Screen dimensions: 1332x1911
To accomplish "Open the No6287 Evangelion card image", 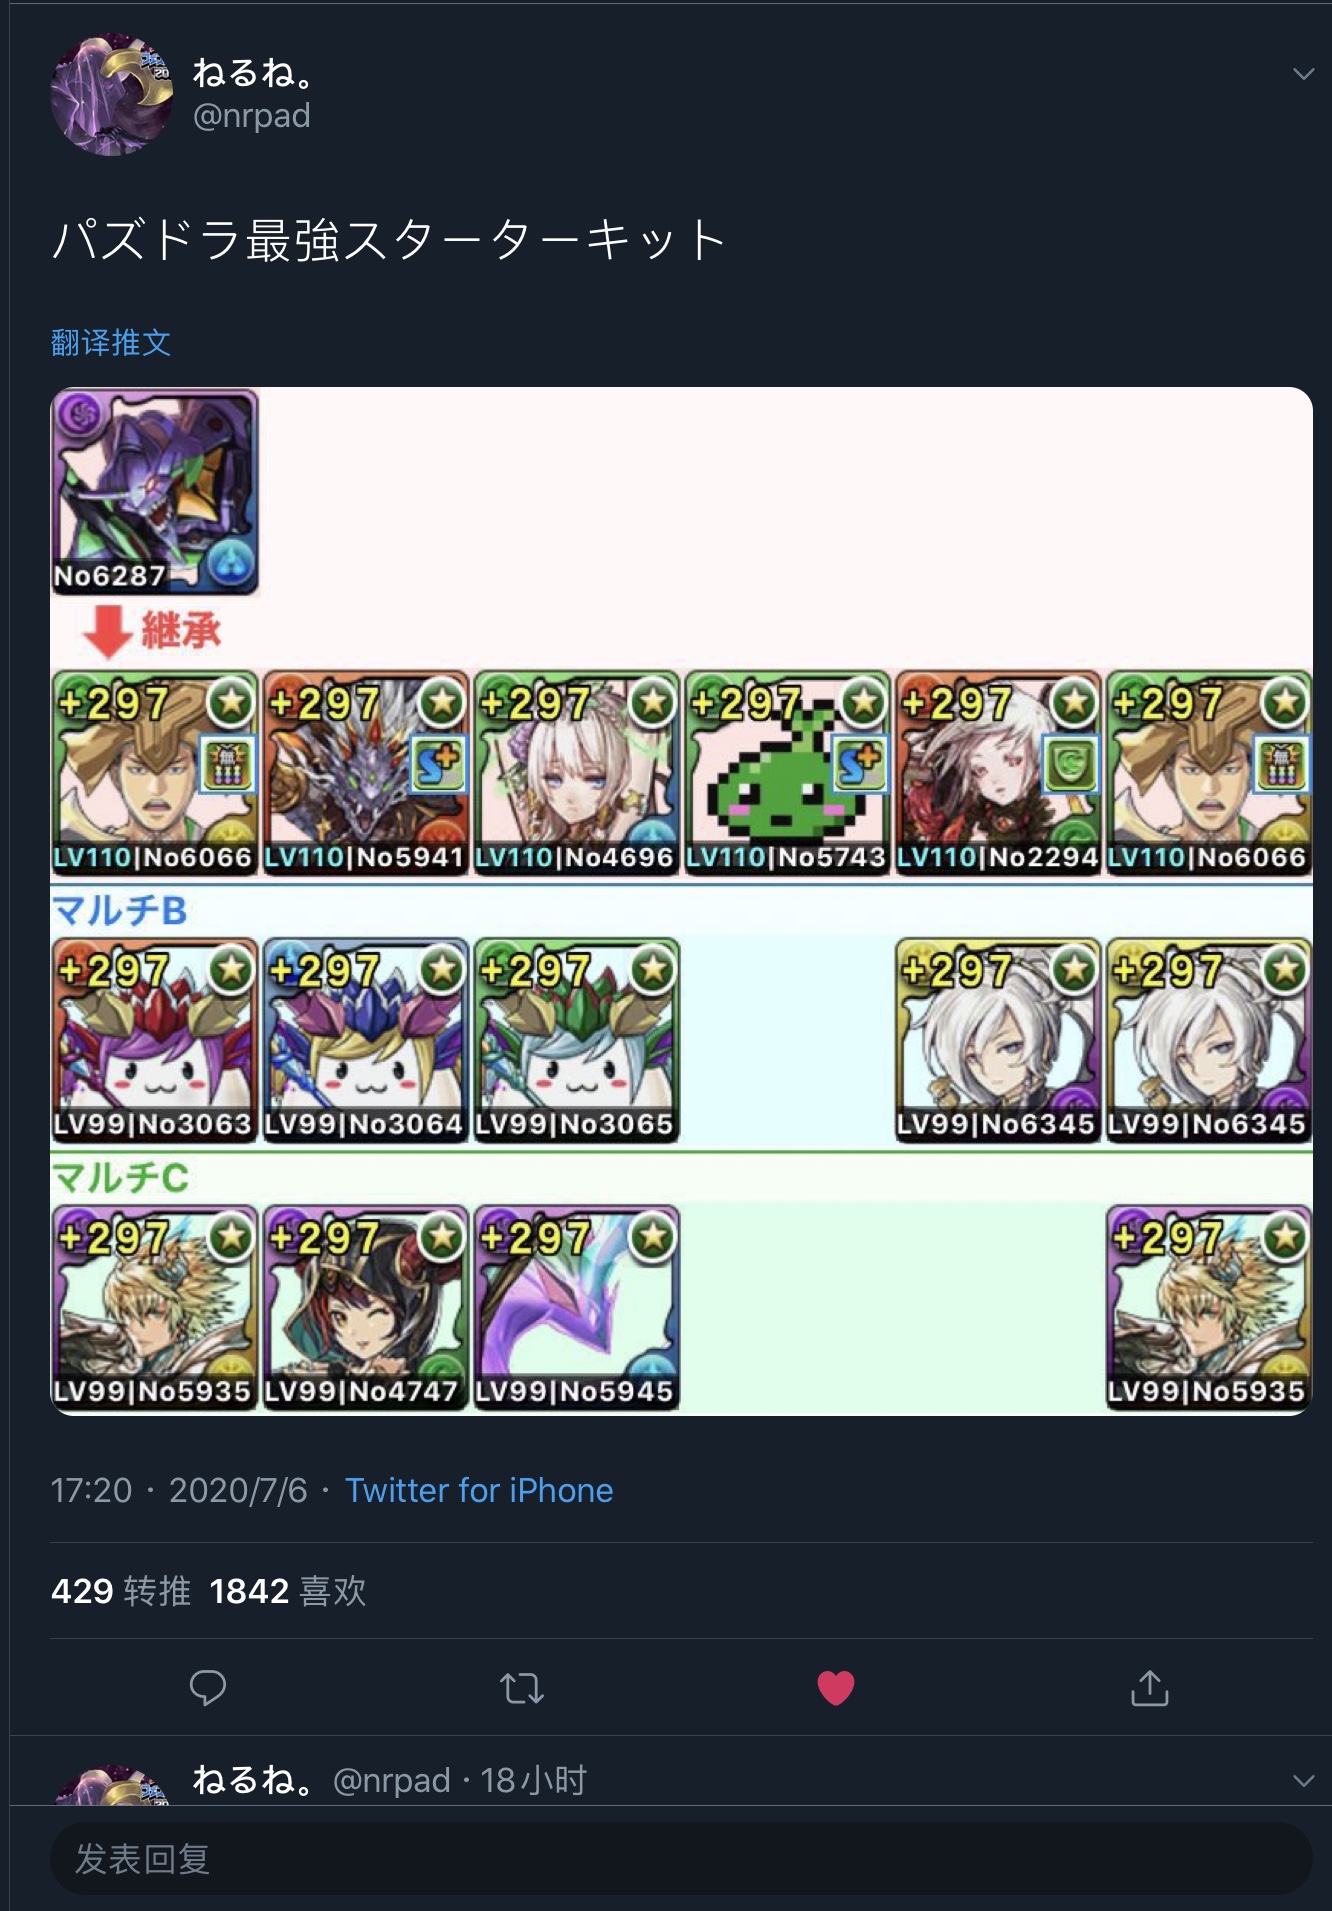I will 155,492.
